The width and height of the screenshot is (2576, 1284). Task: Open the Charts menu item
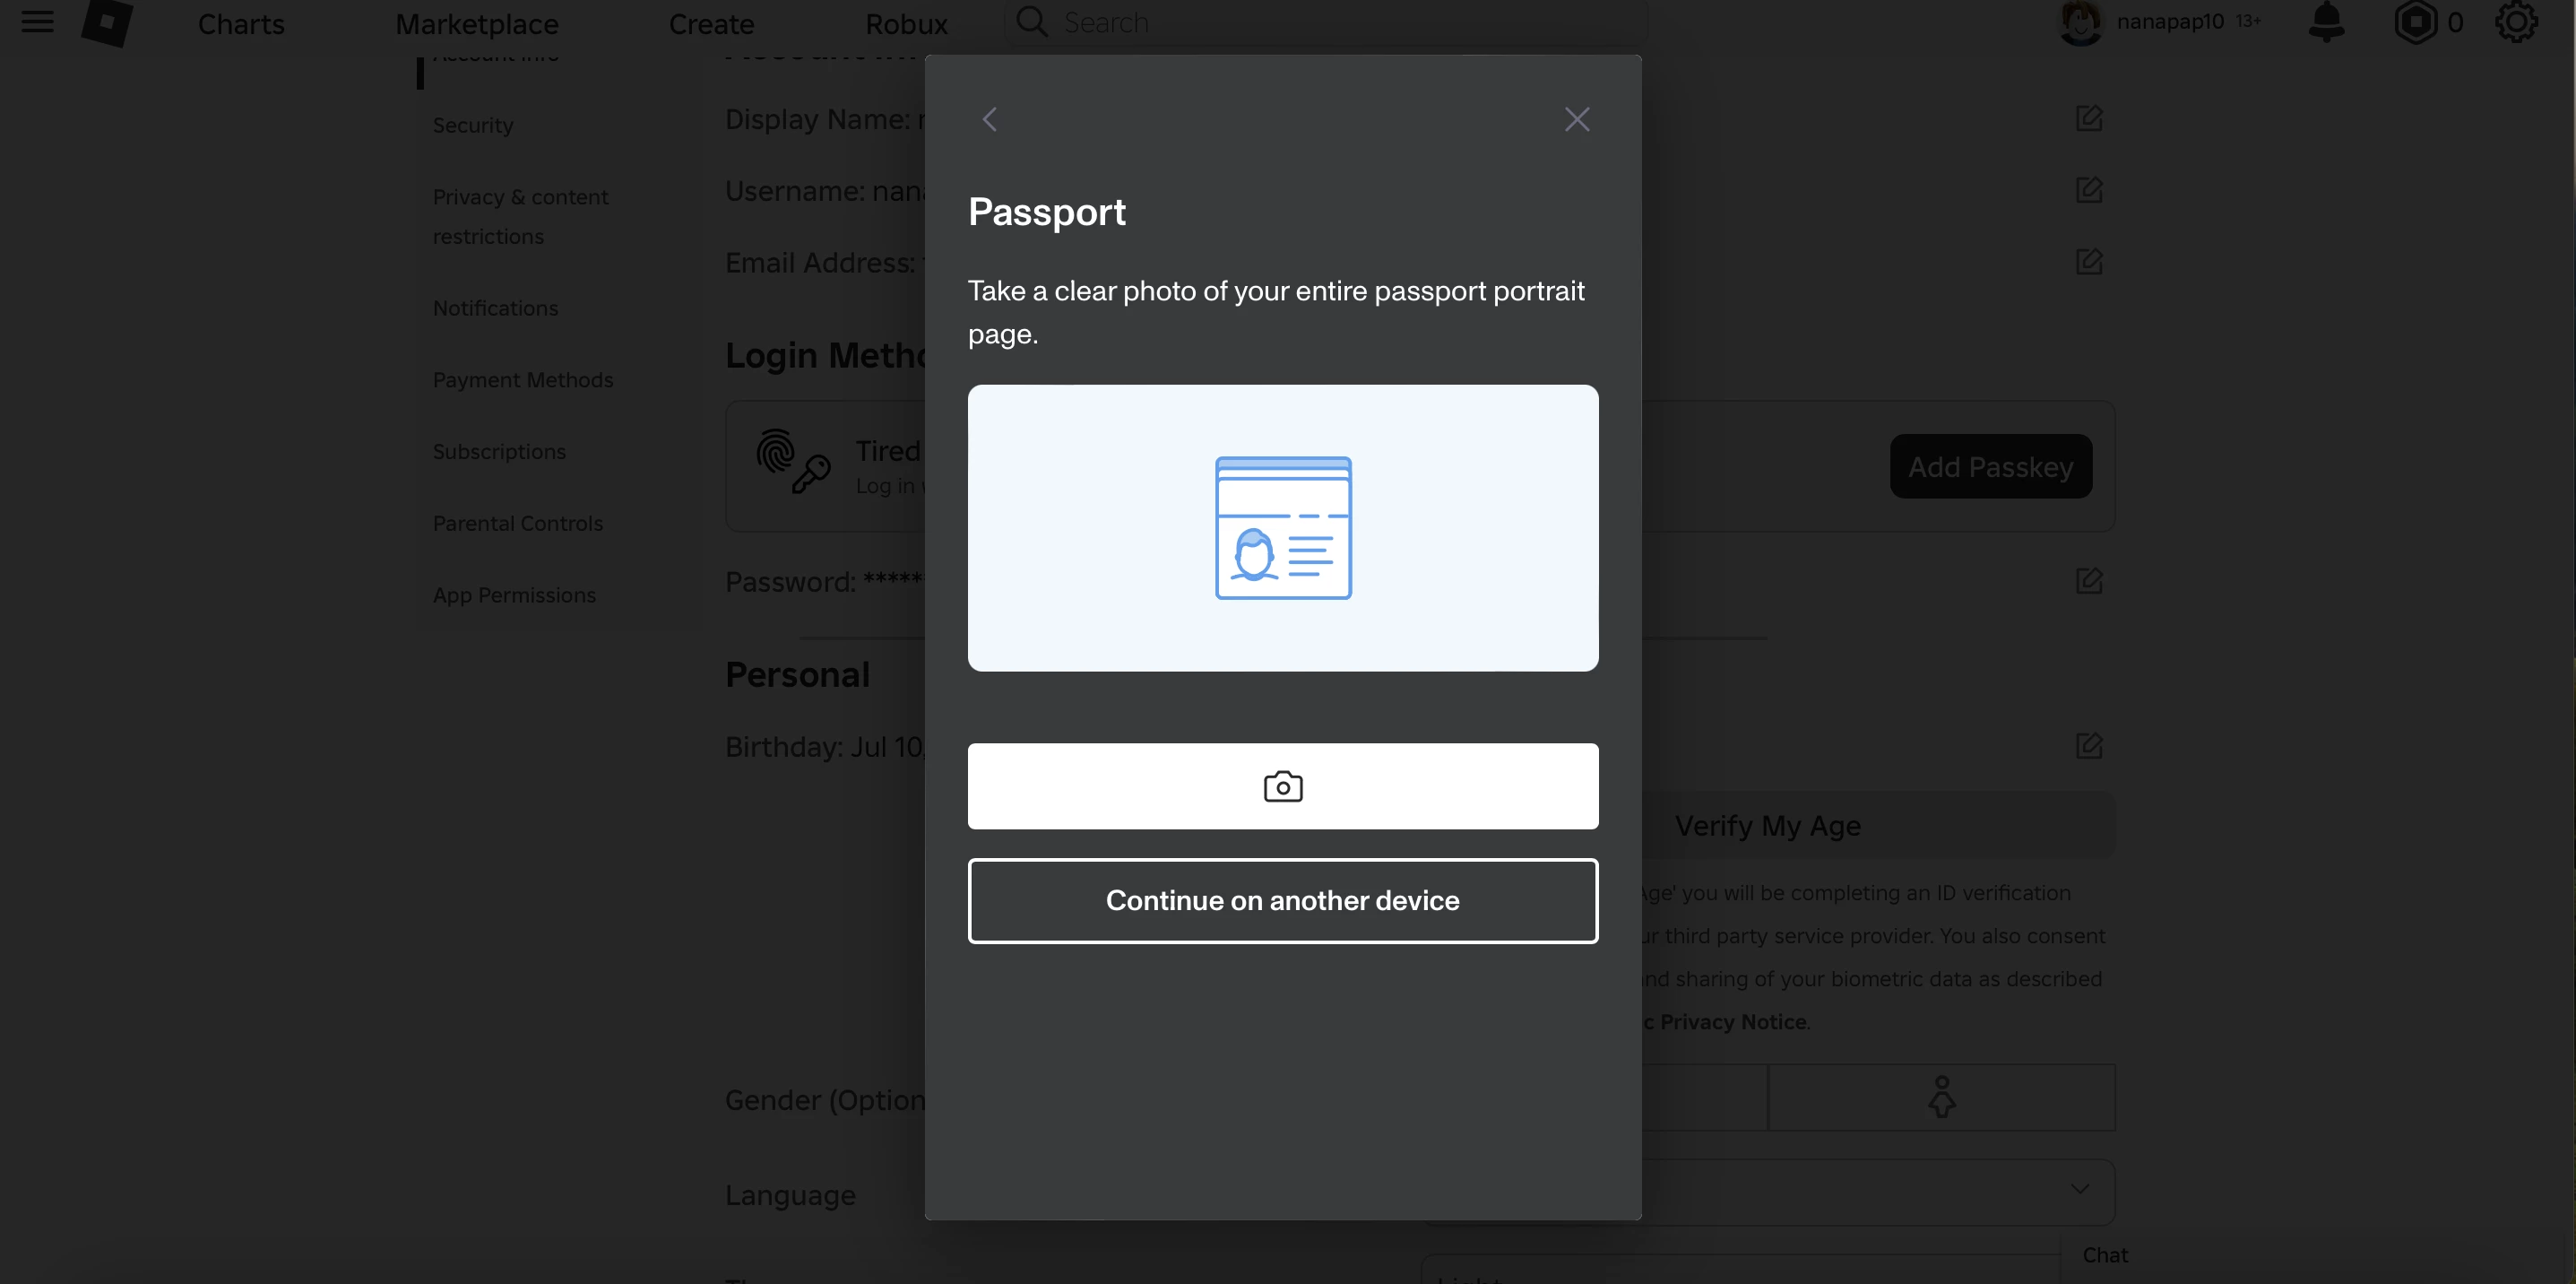point(241,23)
